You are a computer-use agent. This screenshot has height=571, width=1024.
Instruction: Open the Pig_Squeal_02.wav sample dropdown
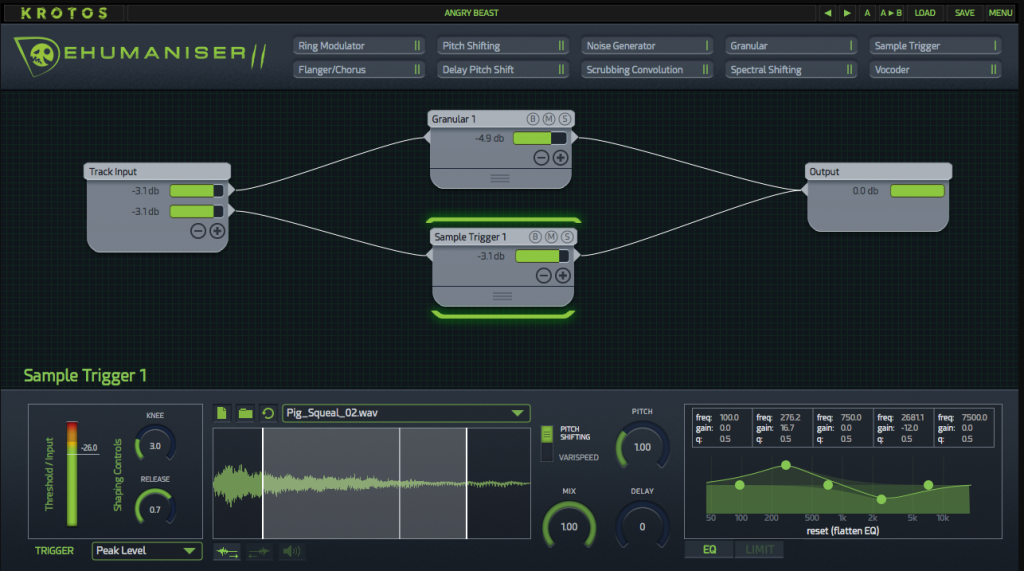coord(406,413)
